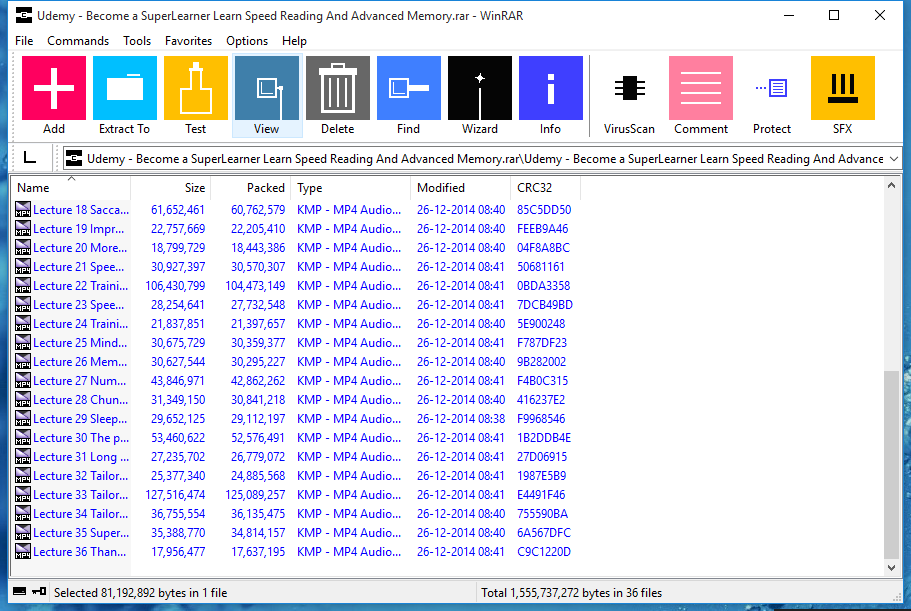Open the Commands menu
This screenshot has height=611, width=911.
78,41
